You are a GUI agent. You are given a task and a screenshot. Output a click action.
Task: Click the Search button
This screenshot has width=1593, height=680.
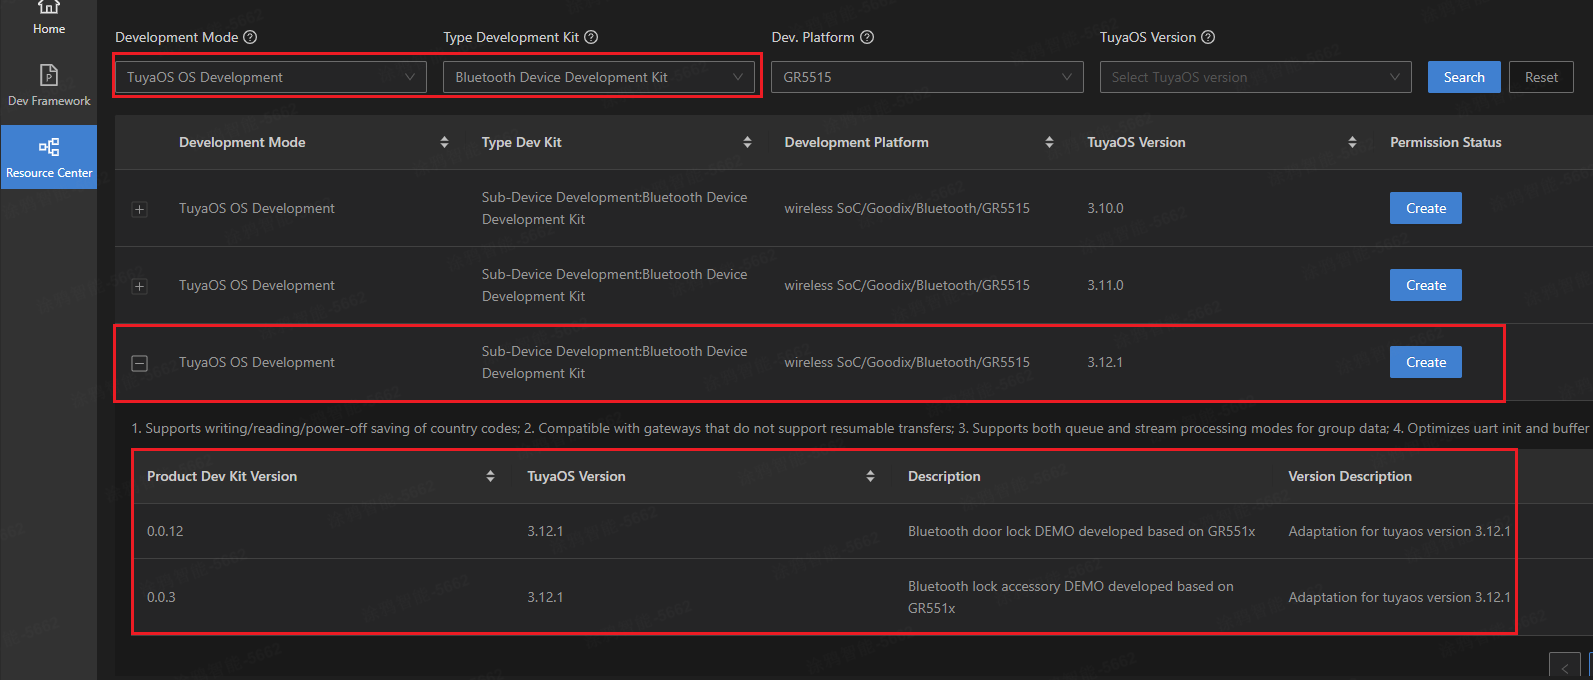coord(1464,77)
